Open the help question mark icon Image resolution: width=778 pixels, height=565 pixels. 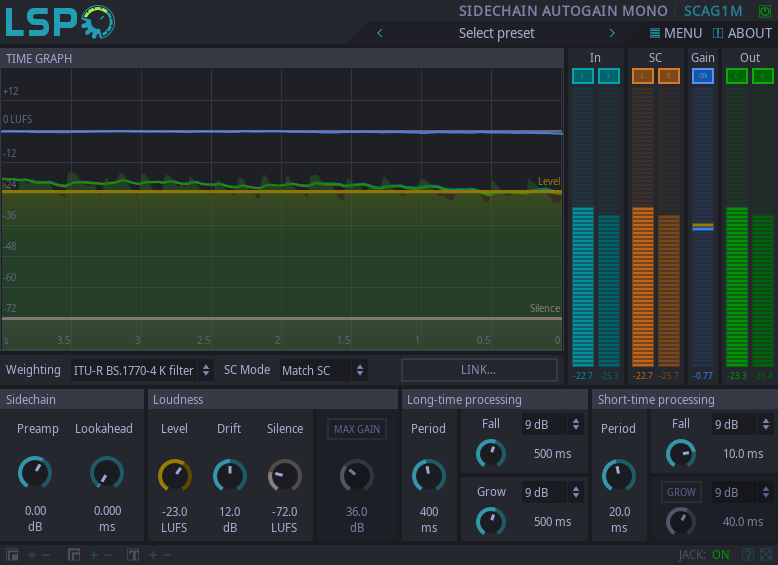[x=748, y=555]
